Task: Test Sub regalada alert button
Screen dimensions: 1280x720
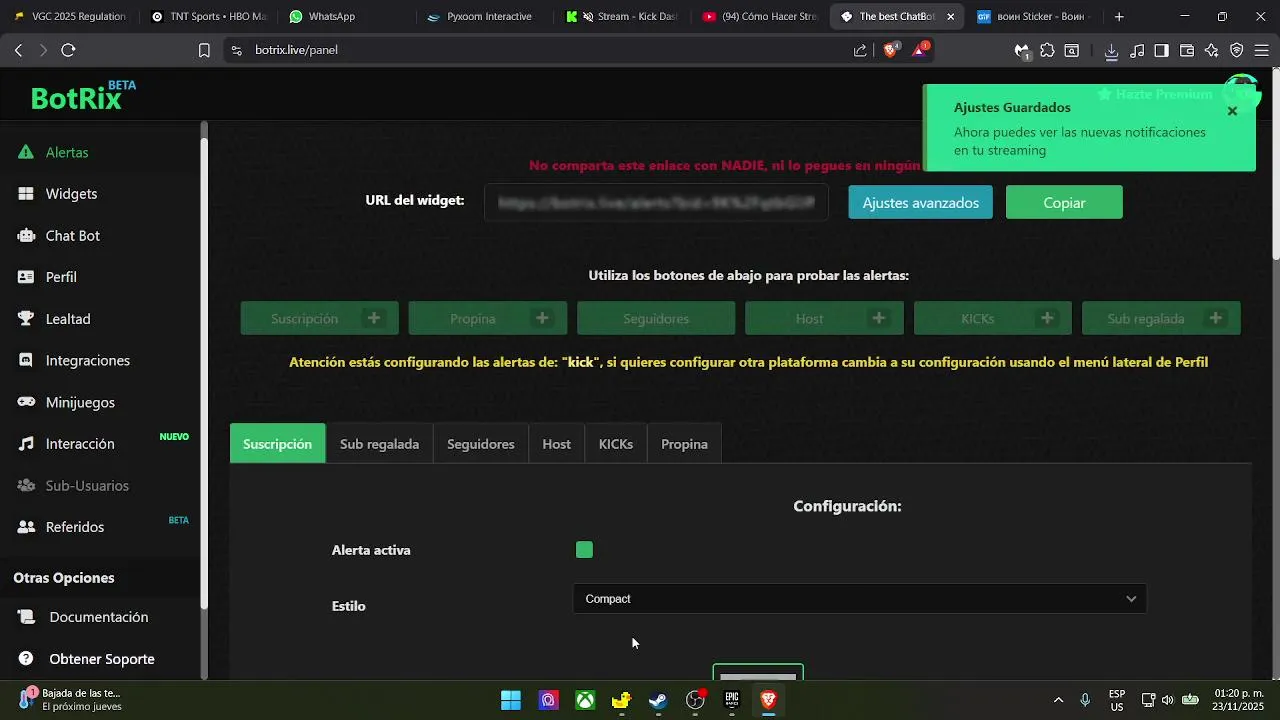Action: coord(1161,318)
